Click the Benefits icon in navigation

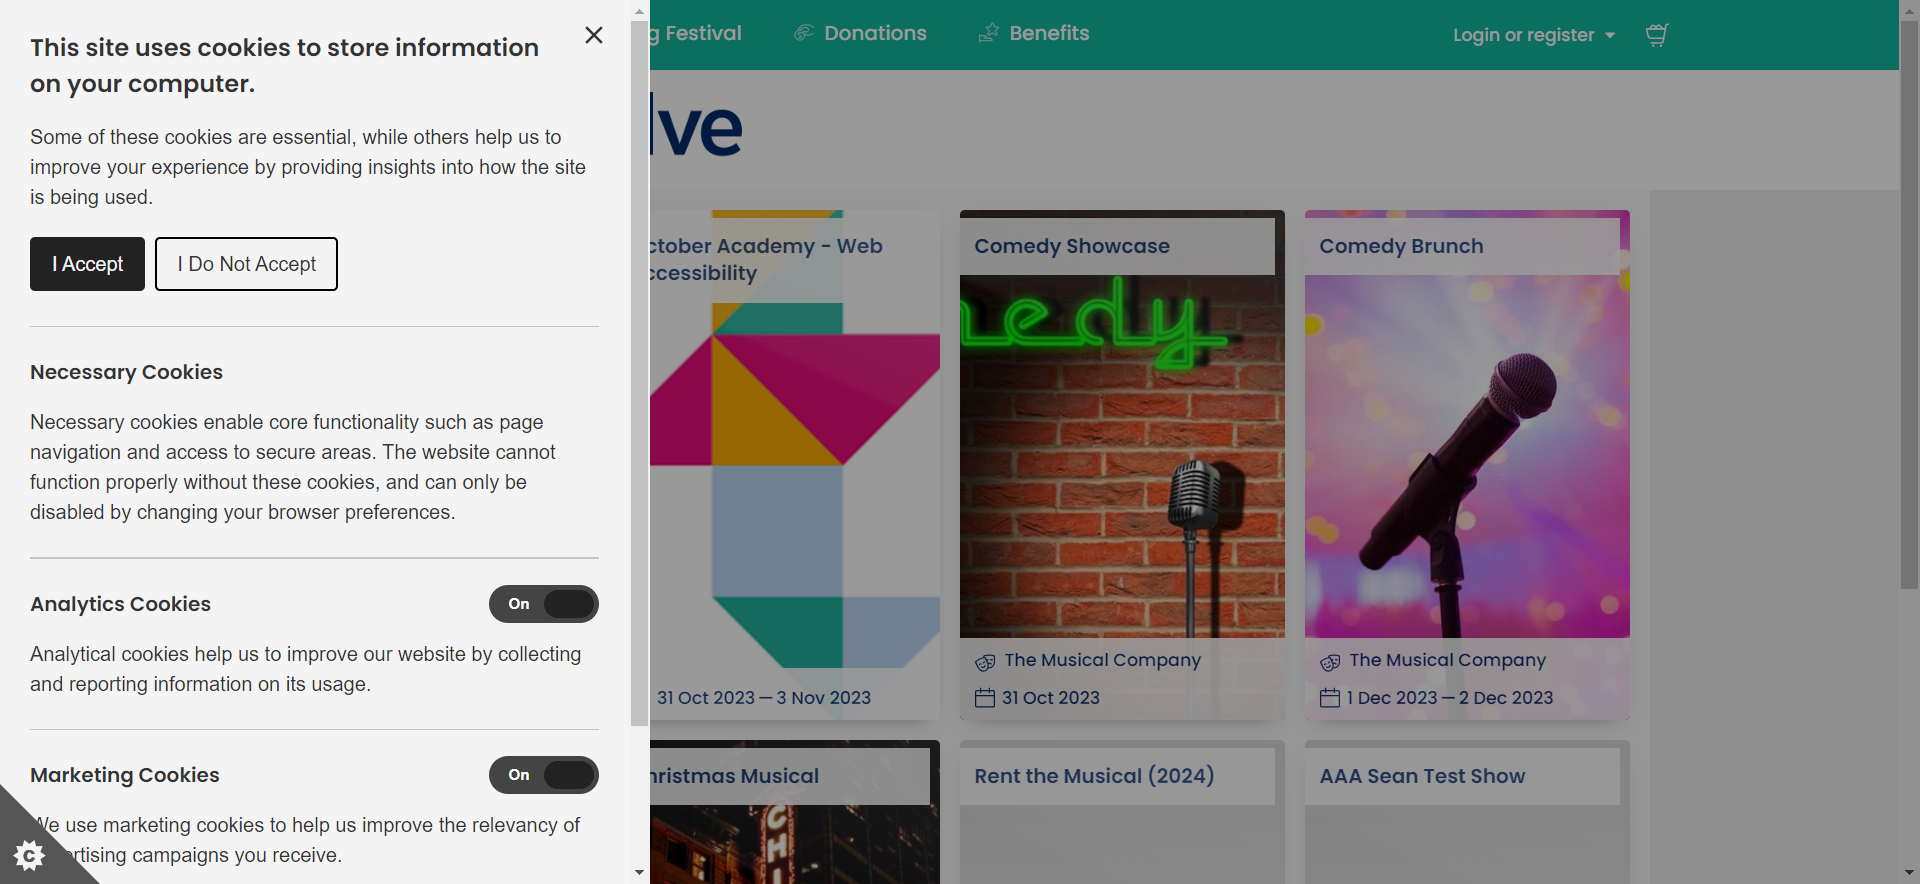tap(988, 33)
